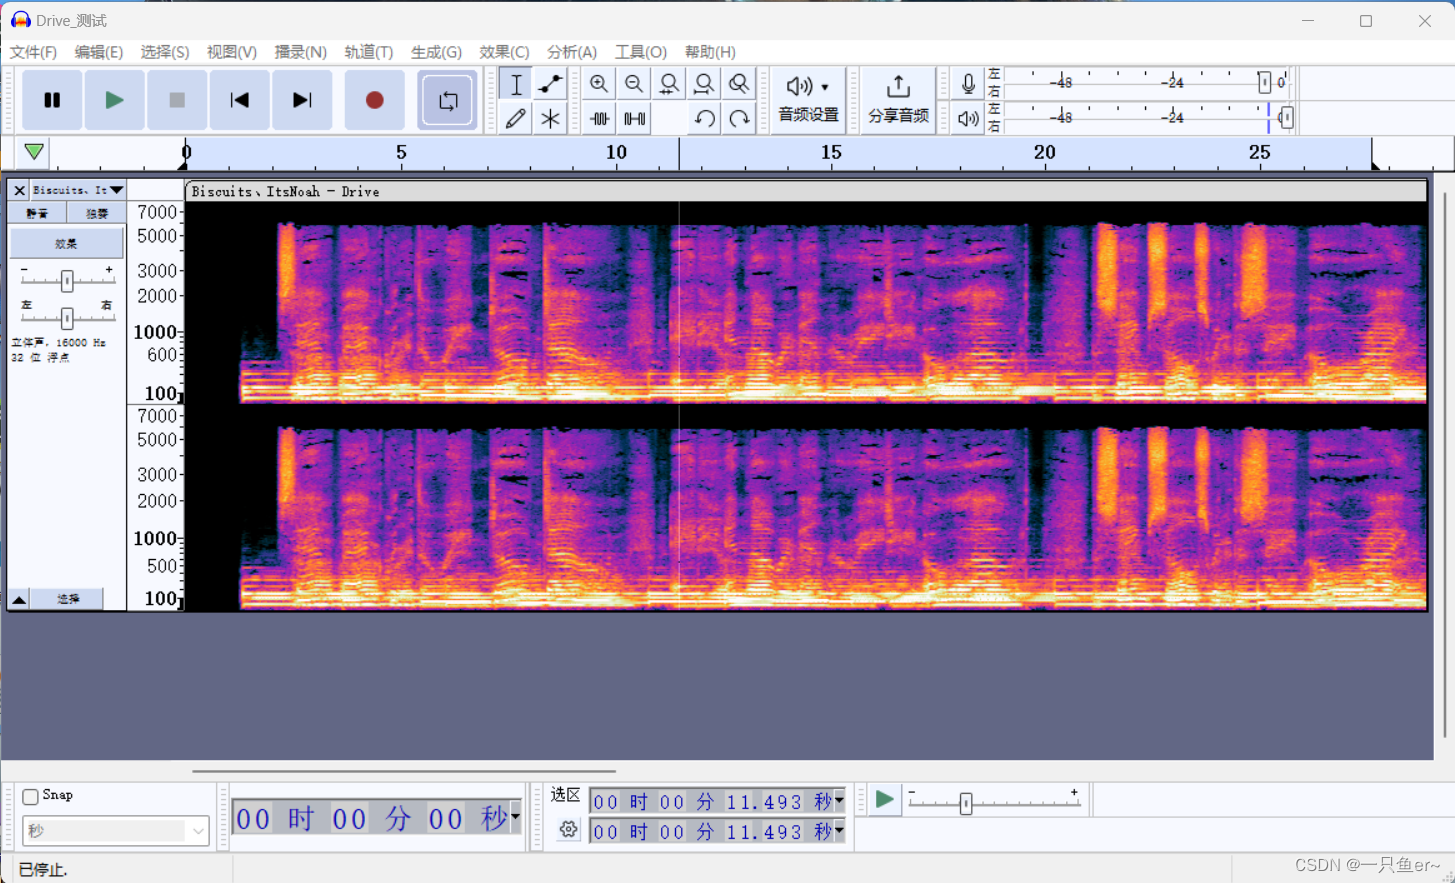Open the time position format dropdown arrow
The height and width of the screenshot is (883, 1455).
[x=515, y=817]
